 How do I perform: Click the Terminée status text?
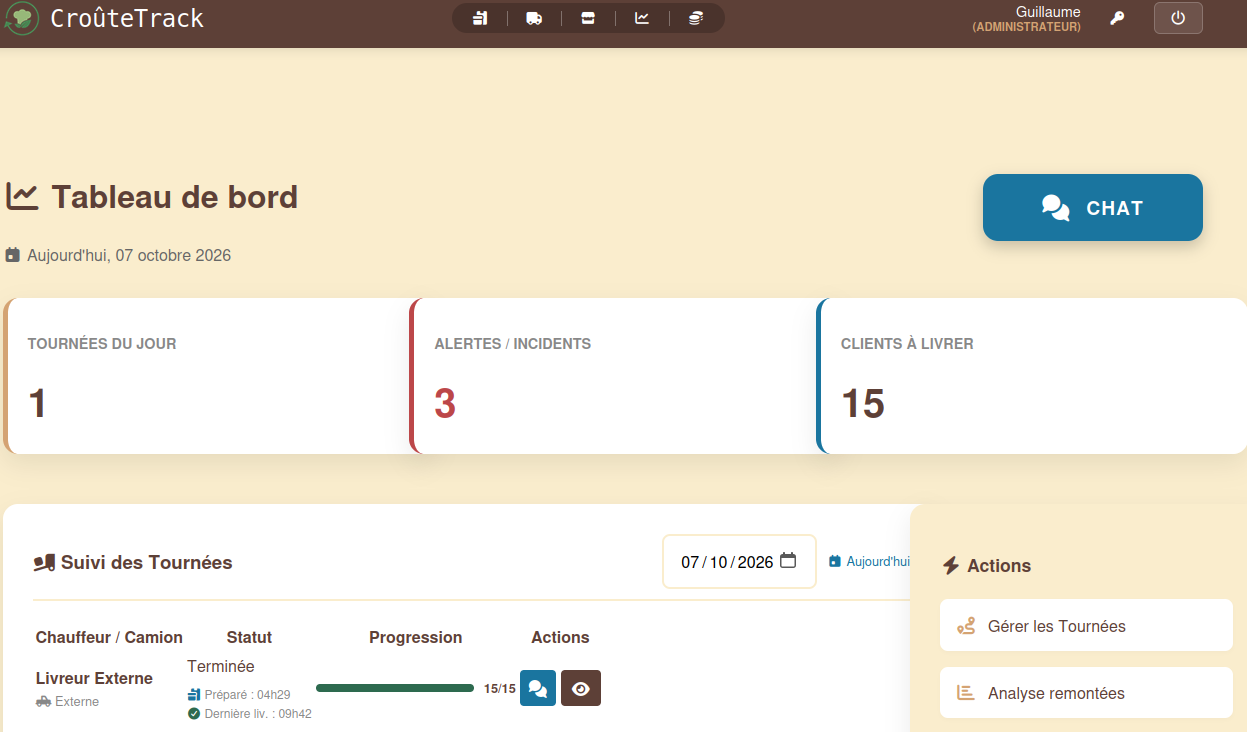pyautogui.click(x=221, y=666)
